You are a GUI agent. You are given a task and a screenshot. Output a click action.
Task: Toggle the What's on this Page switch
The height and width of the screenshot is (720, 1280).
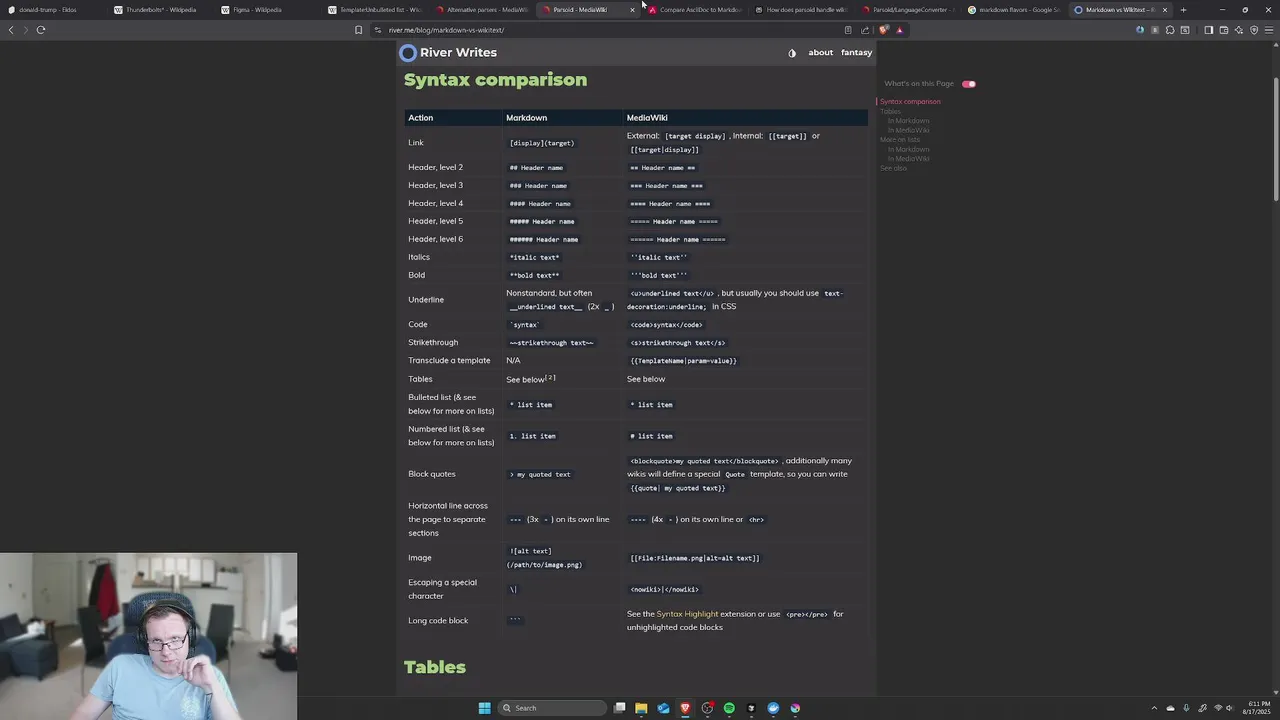coord(968,84)
